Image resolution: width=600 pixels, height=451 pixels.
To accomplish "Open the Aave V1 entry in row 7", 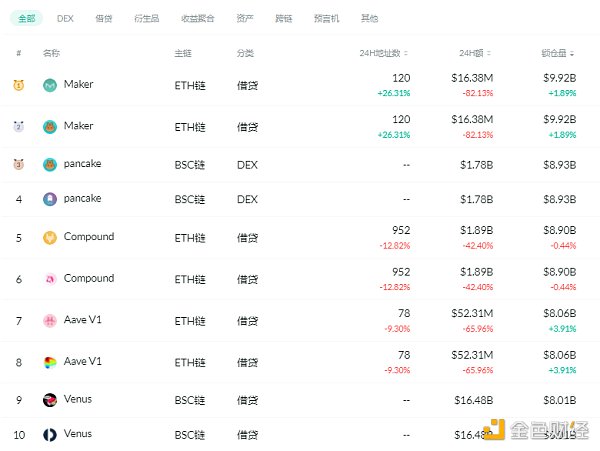I will click(x=83, y=320).
